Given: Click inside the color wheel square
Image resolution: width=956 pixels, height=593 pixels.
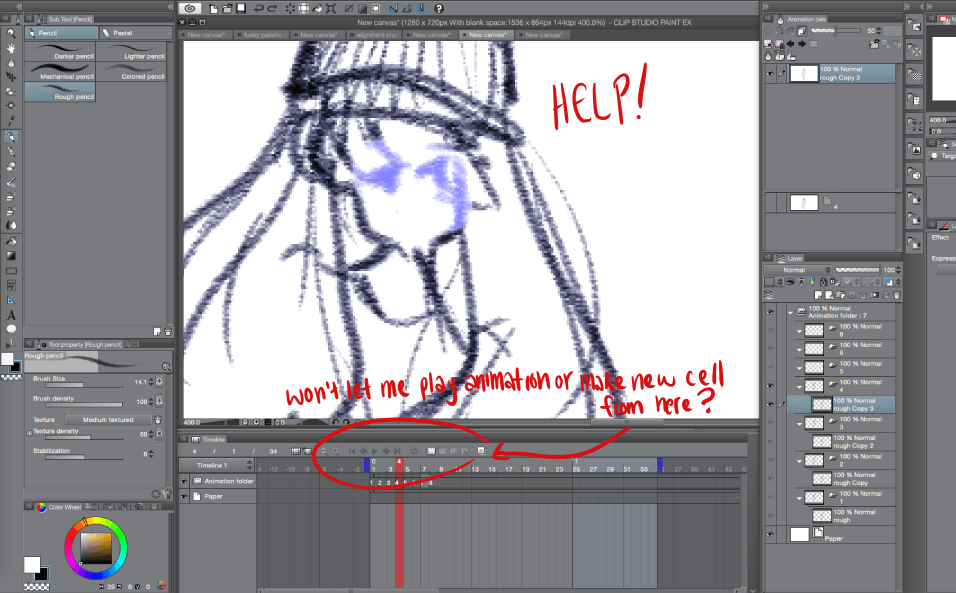Looking at the screenshot, I should 96,548.
